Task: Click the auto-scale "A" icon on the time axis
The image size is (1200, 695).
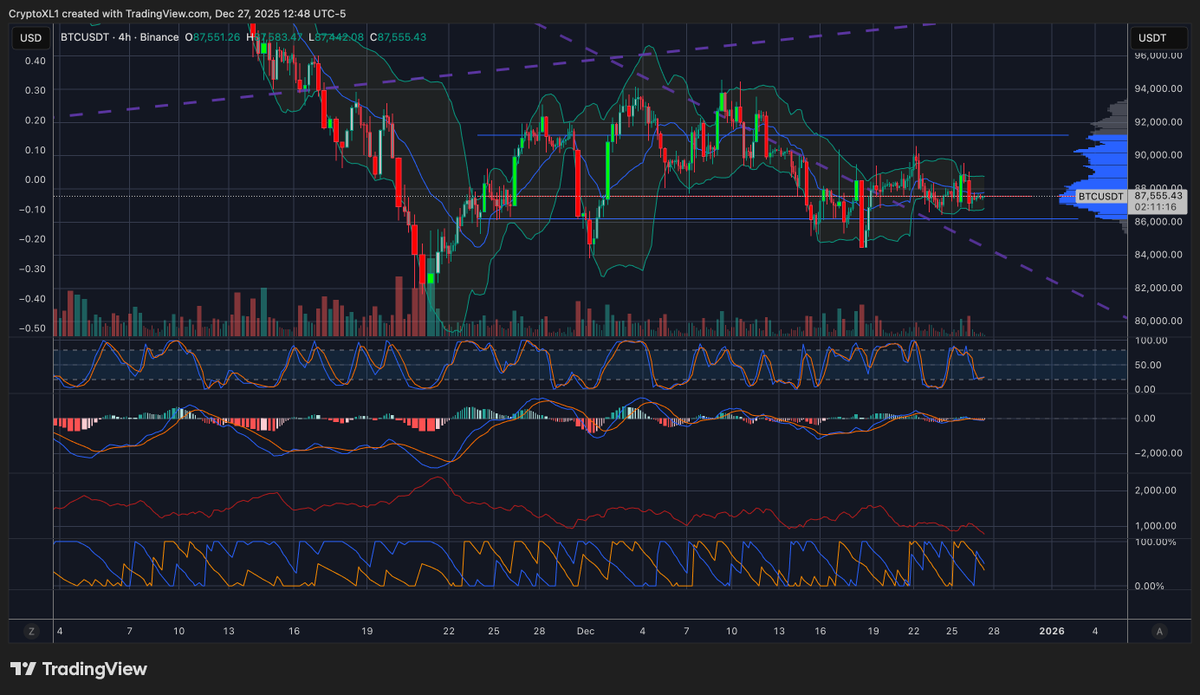Action: (1158, 631)
